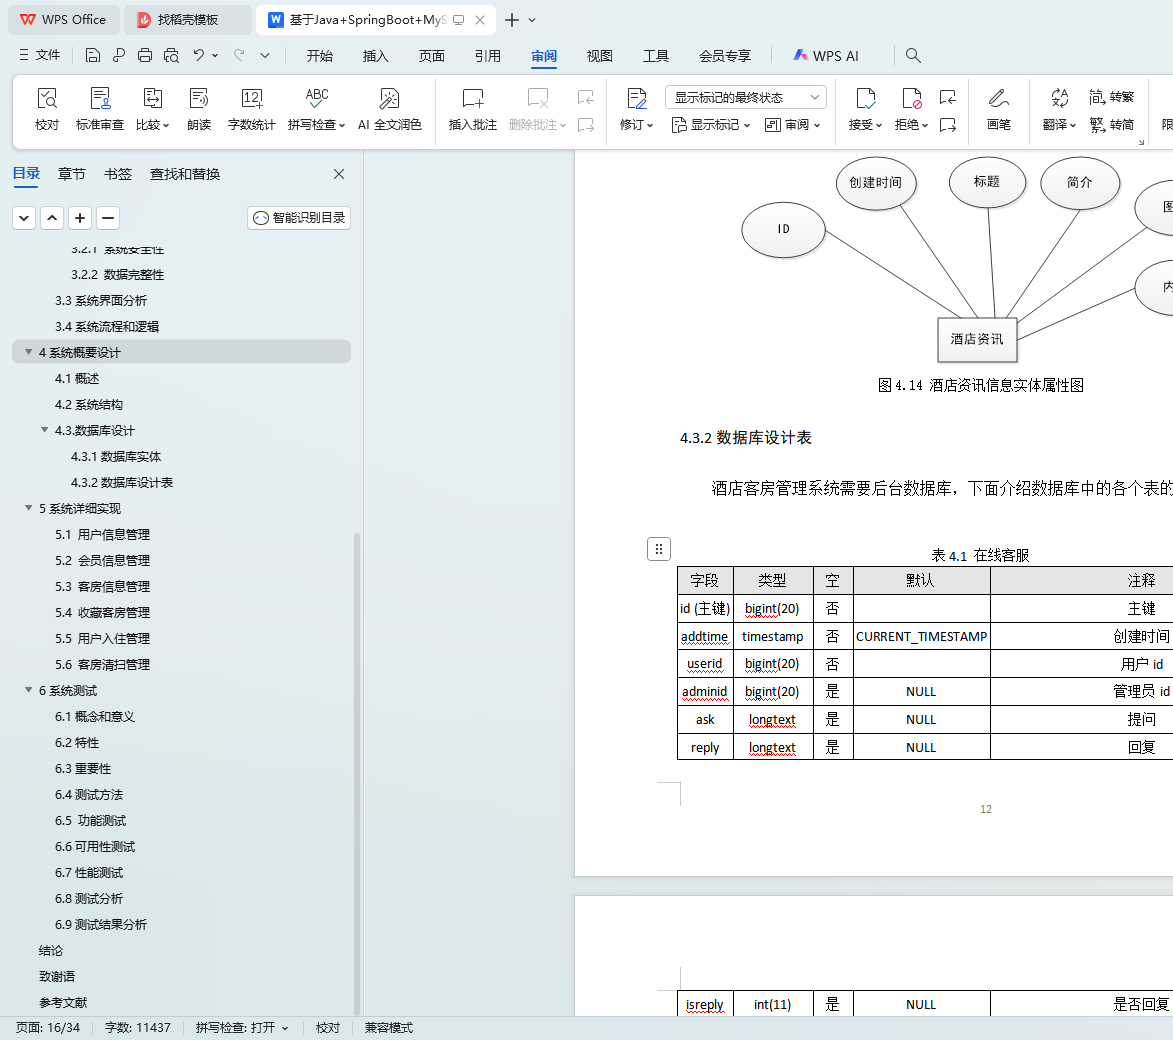Expand the 显示标记 dropdown
The image size is (1173, 1040).
coord(711,125)
